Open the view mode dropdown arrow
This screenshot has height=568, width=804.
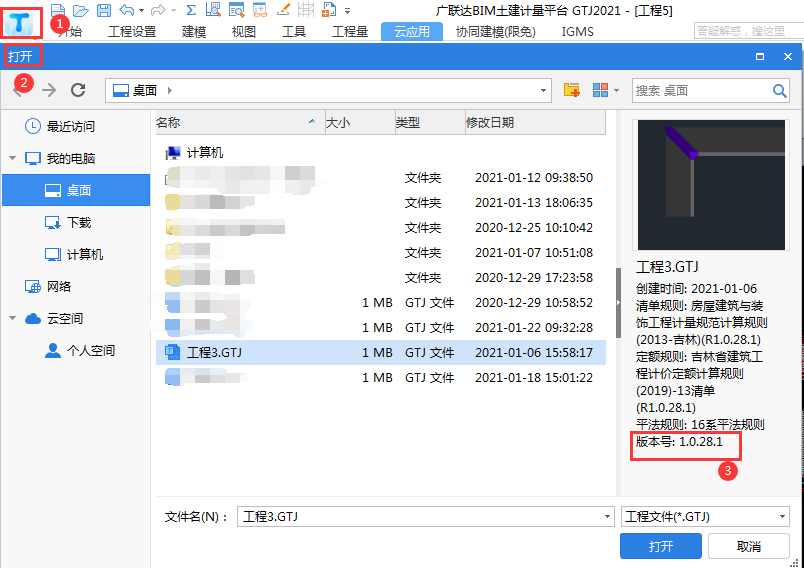[616, 91]
